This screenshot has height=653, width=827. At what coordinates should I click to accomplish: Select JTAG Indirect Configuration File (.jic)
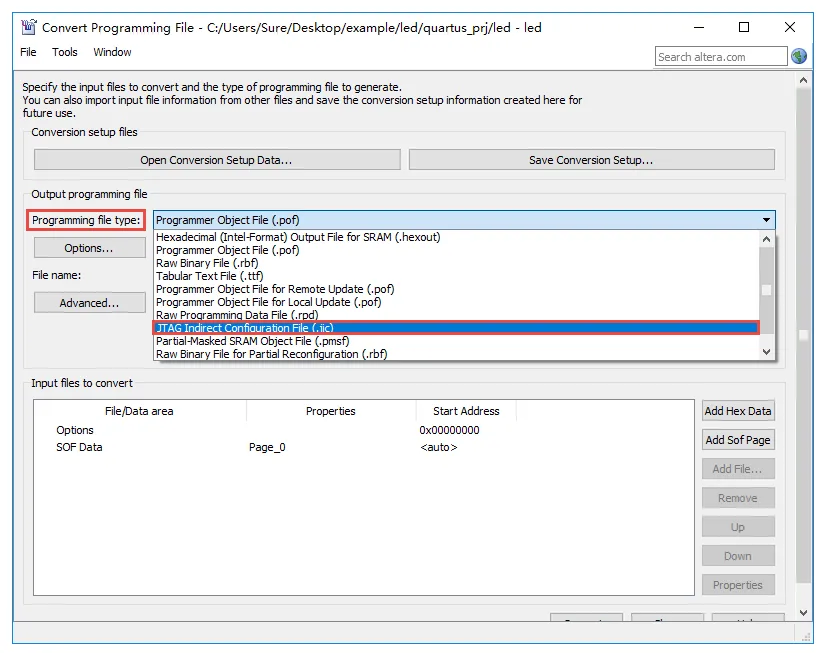(457, 328)
